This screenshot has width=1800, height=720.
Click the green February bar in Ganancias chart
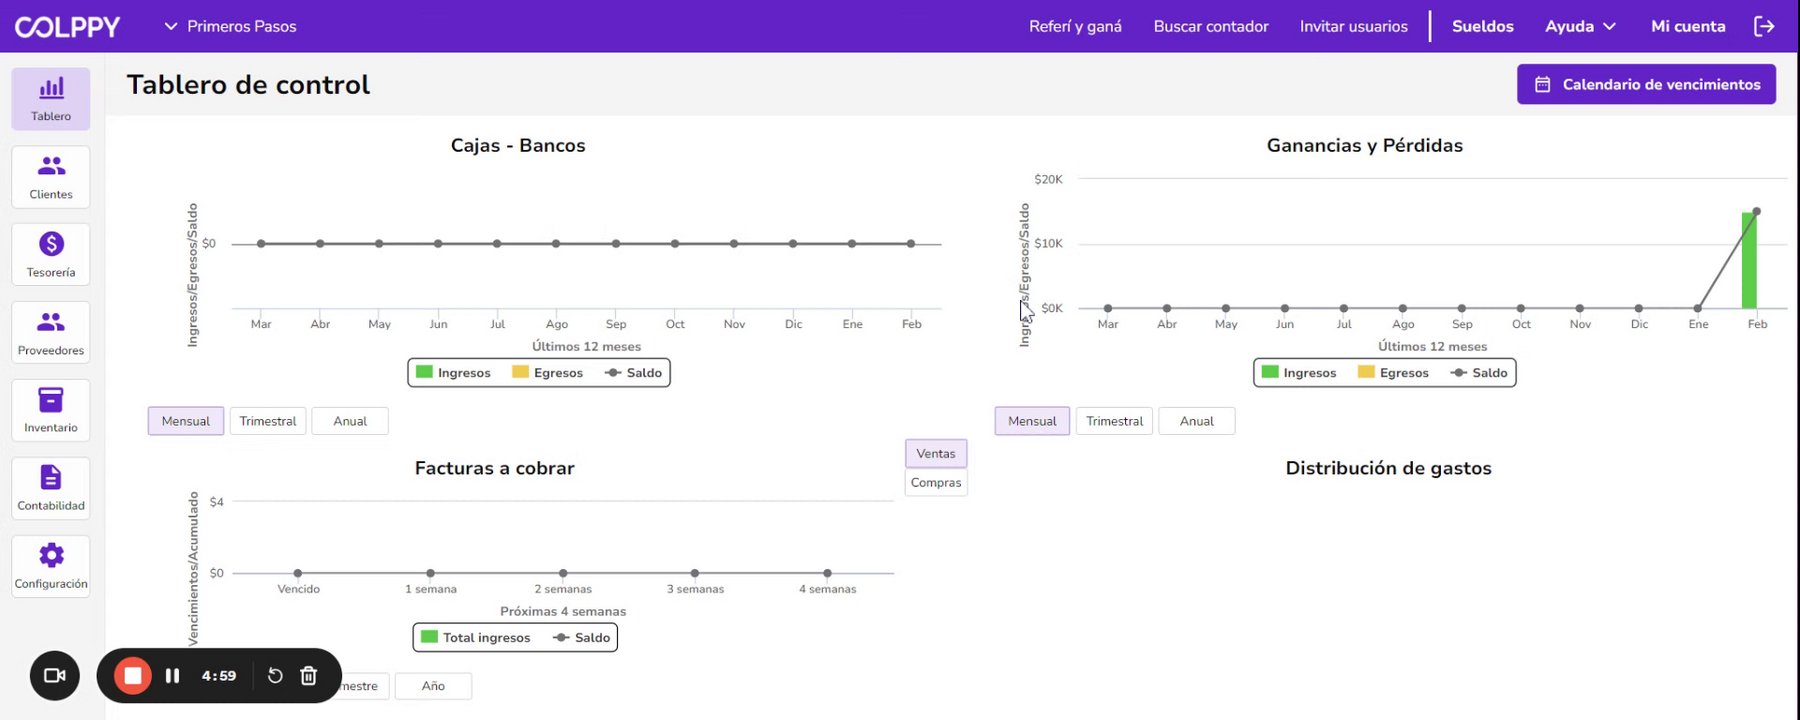pyautogui.click(x=1749, y=262)
